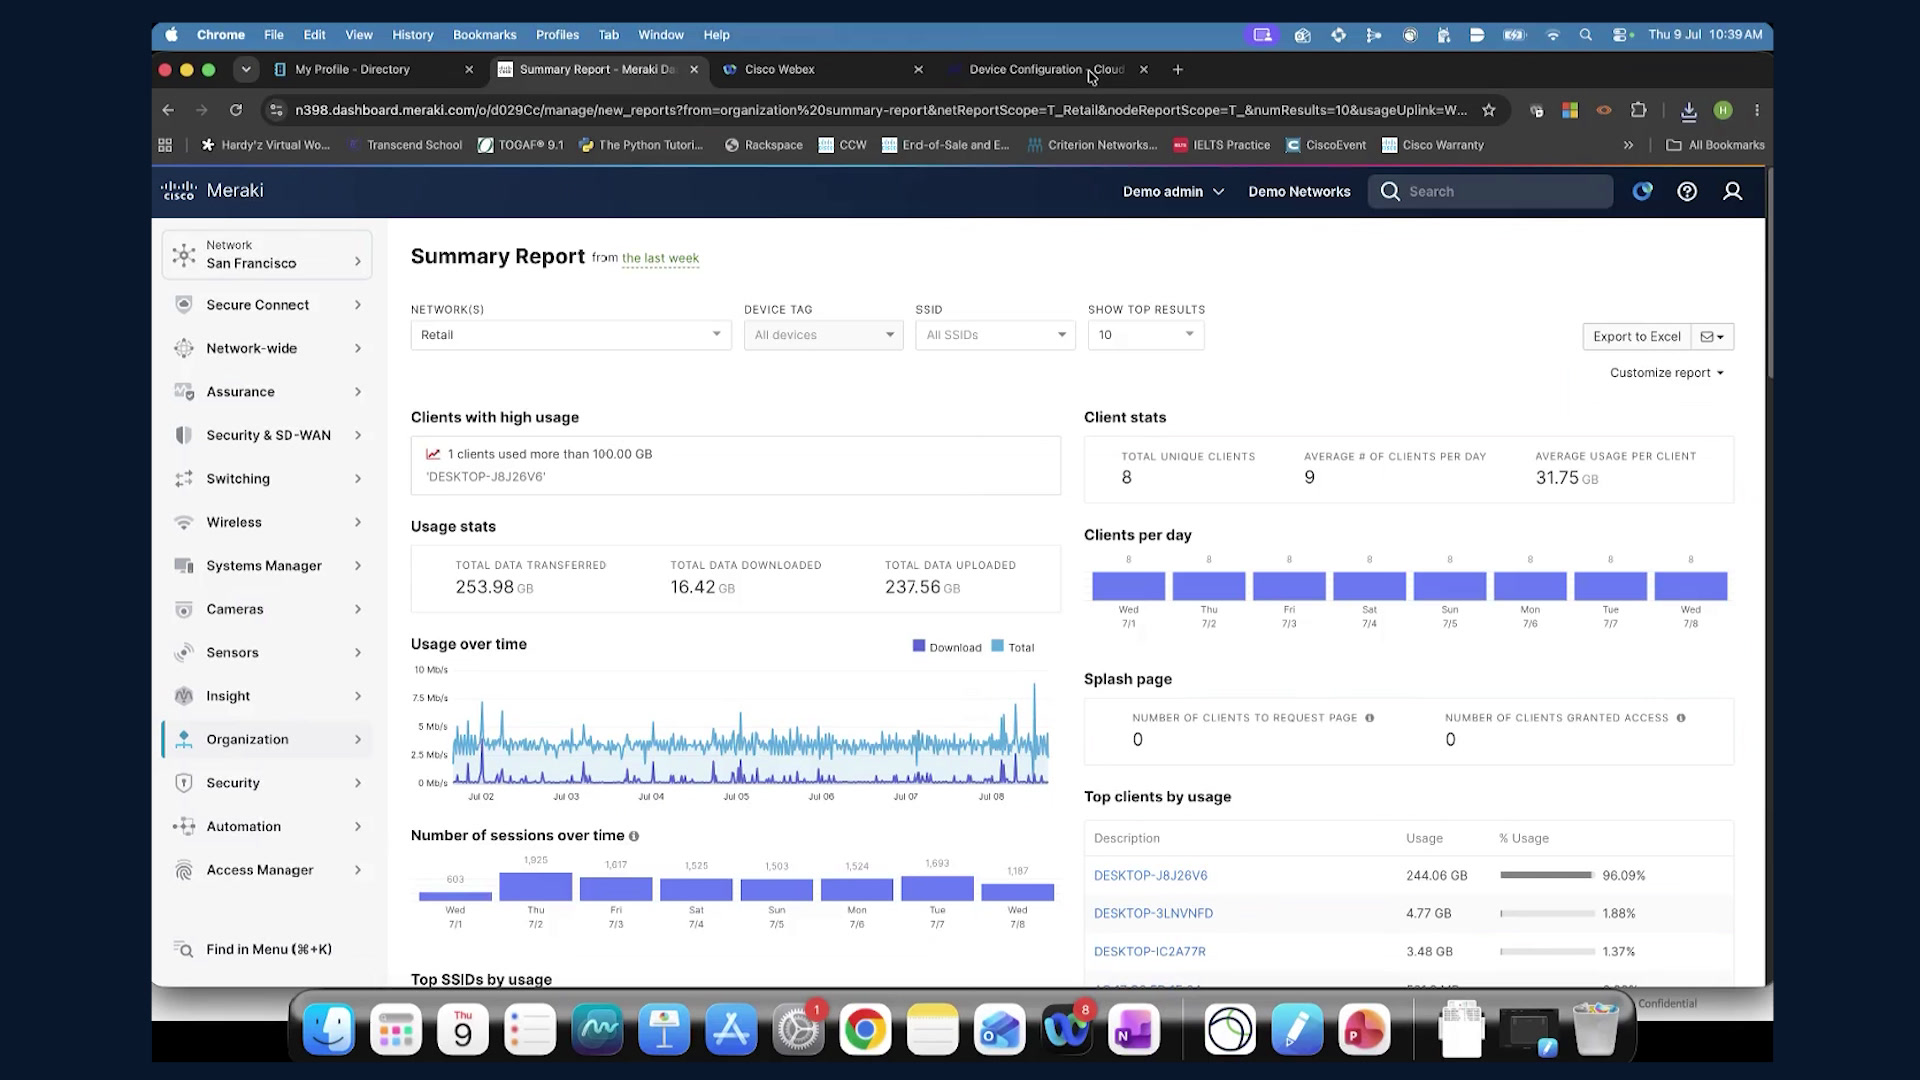Screen dimensions: 1920x1080
Task: Click the Download legend color swatch
Action: [x=919, y=646]
